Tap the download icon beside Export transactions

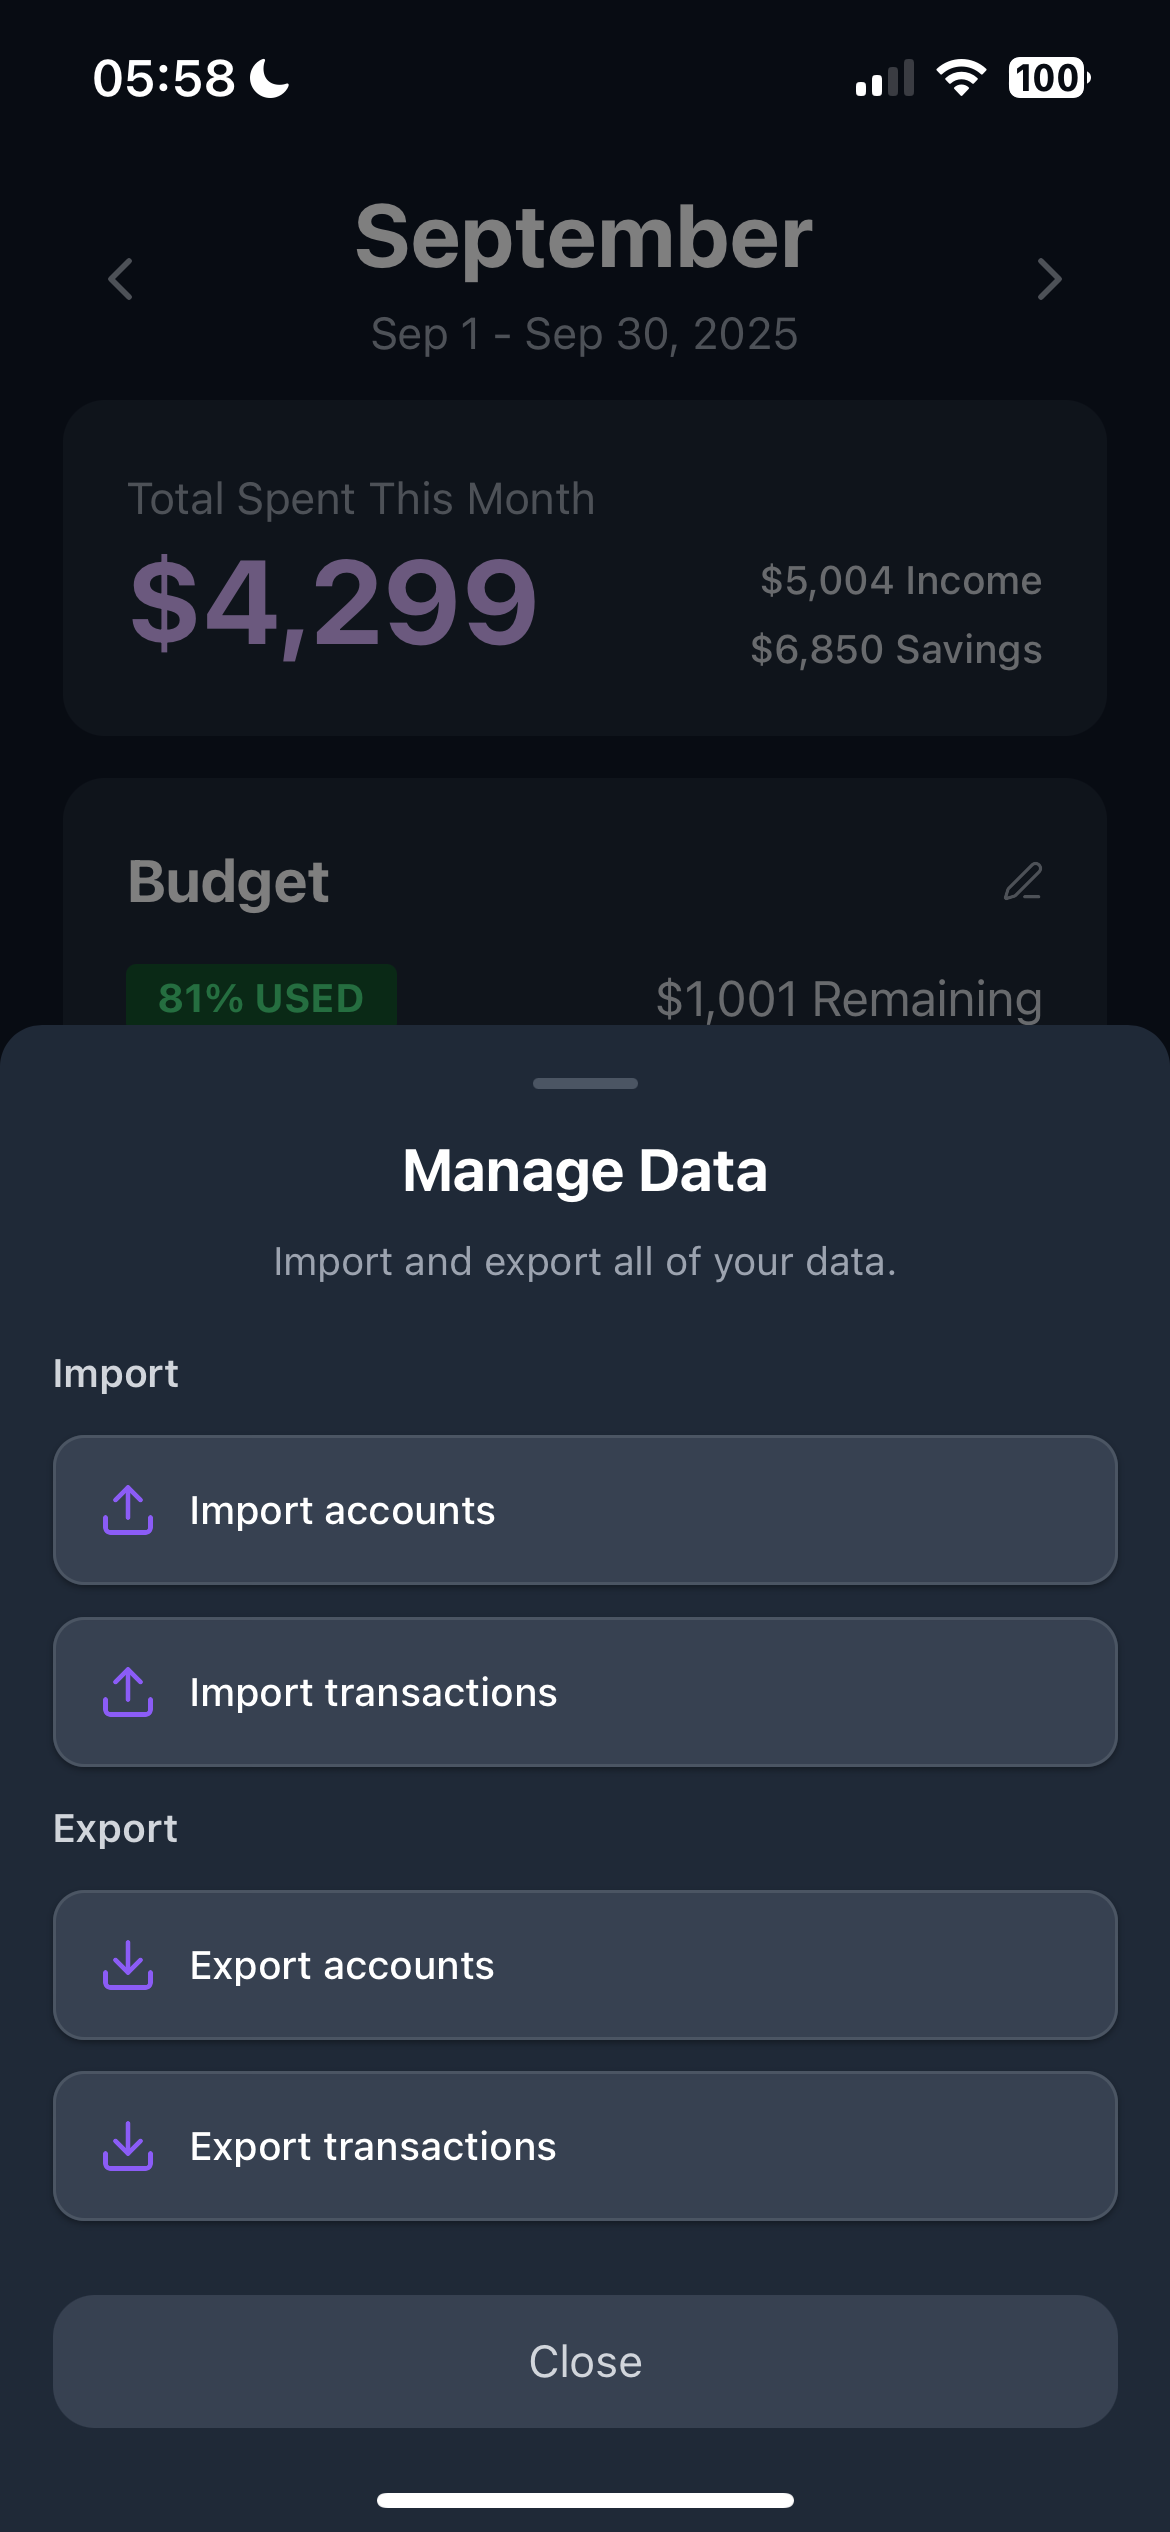128,2146
